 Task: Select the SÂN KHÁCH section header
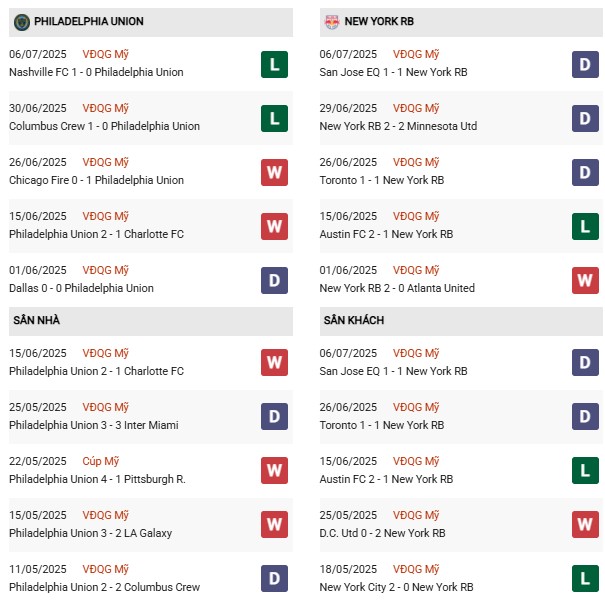point(353,320)
